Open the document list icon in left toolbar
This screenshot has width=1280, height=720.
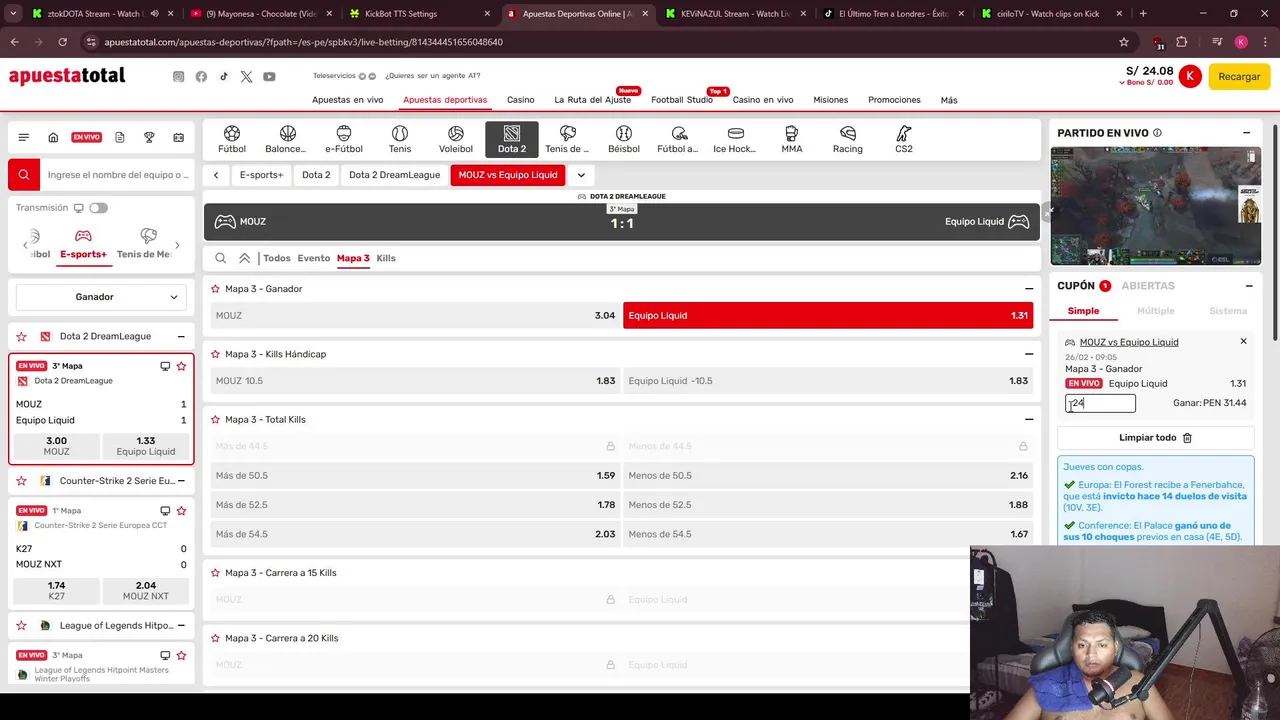coord(120,137)
